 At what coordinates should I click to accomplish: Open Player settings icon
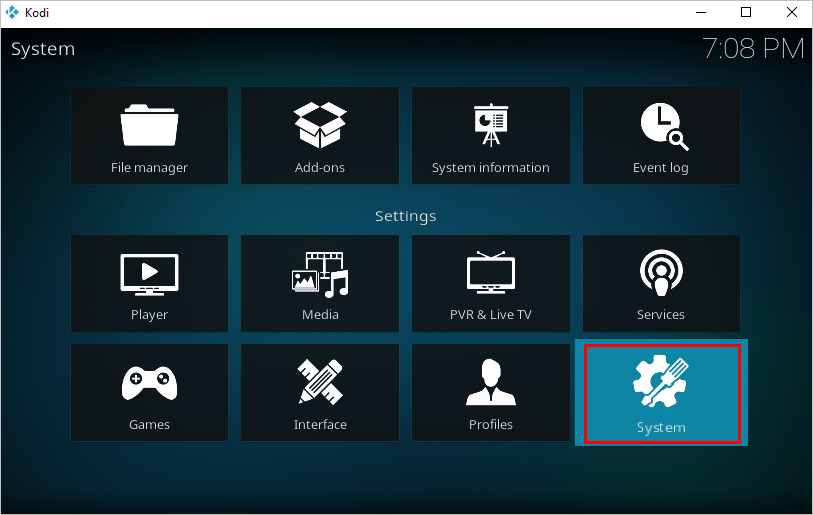pyautogui.click(x=149, y=275)
